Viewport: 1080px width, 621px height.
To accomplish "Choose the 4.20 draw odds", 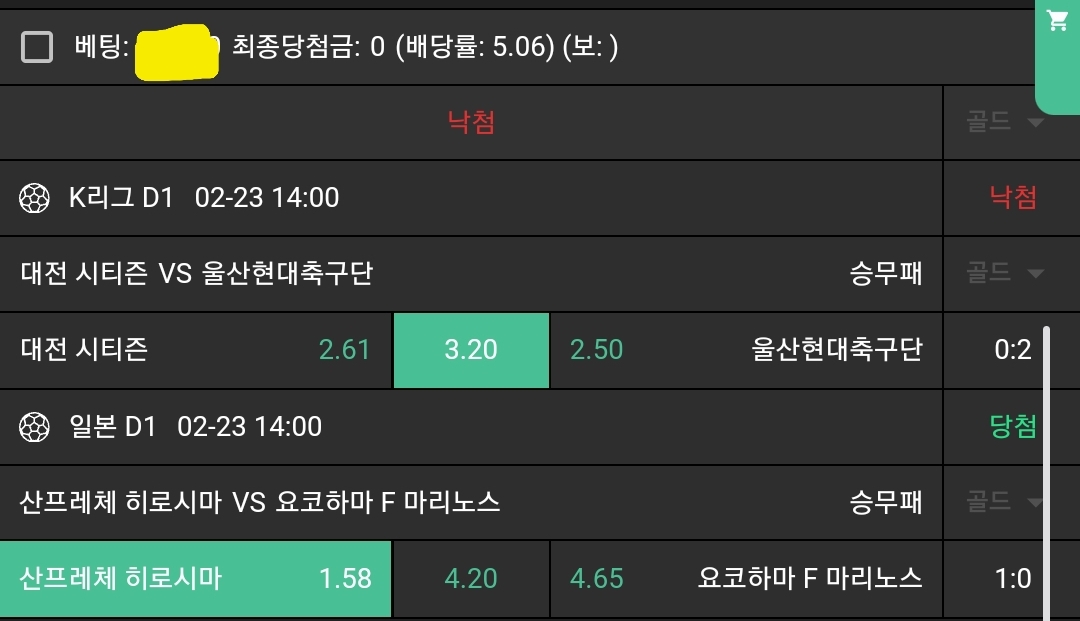I will [471, 579].
